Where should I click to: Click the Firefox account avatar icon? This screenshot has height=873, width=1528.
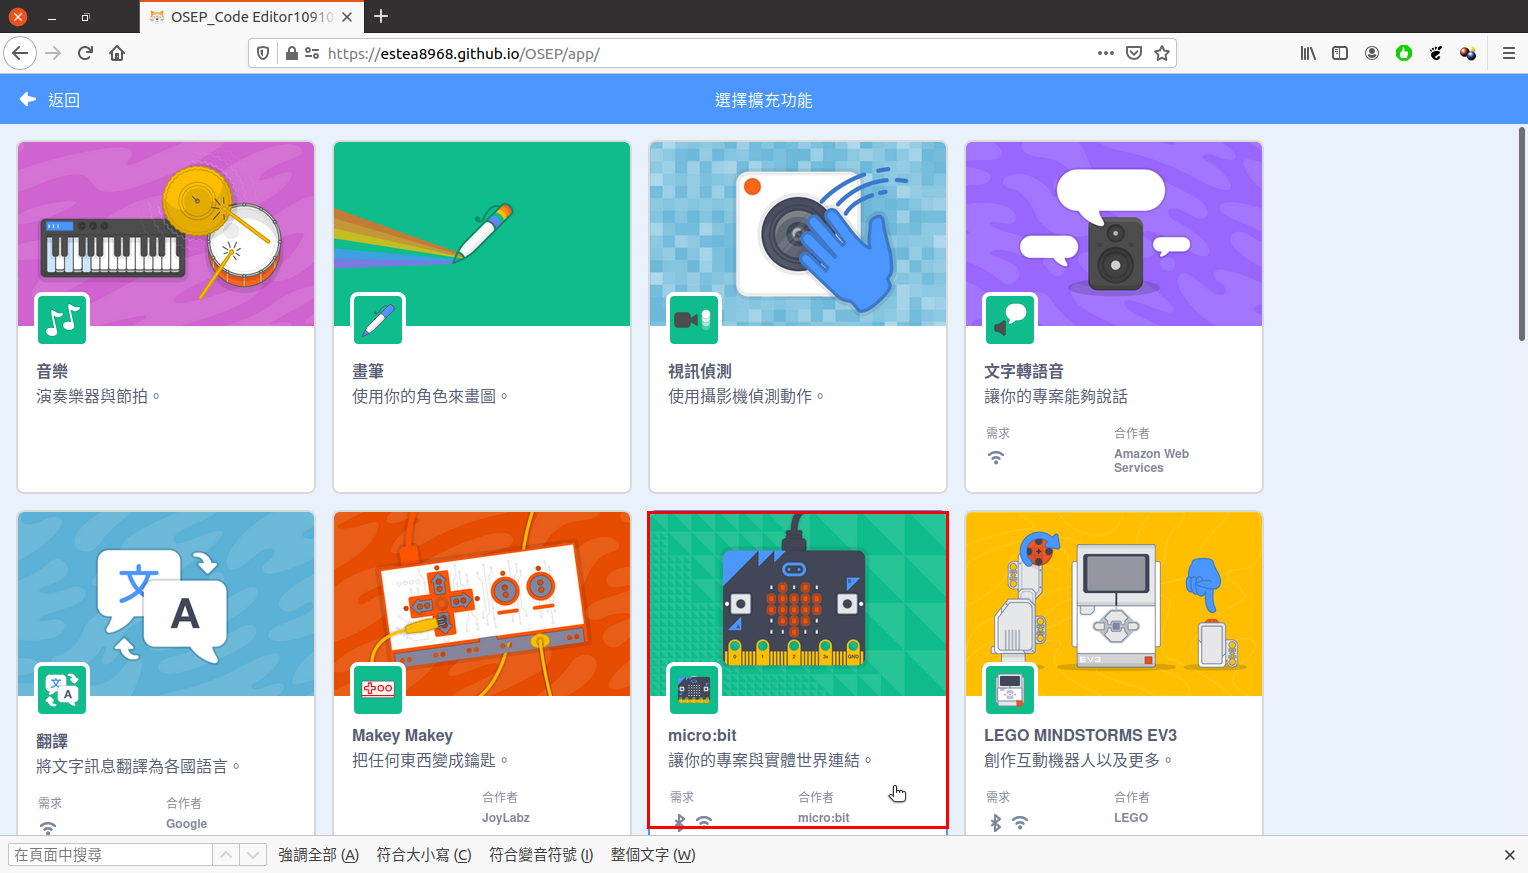pyautogui.click(x=1372, y=53)
